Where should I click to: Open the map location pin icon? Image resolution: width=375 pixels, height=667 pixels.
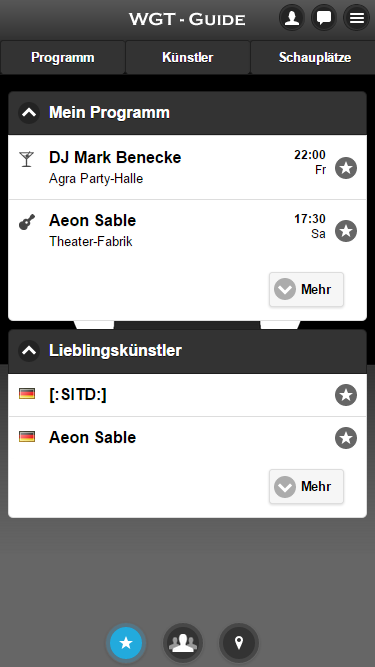[x=239, y=643]
